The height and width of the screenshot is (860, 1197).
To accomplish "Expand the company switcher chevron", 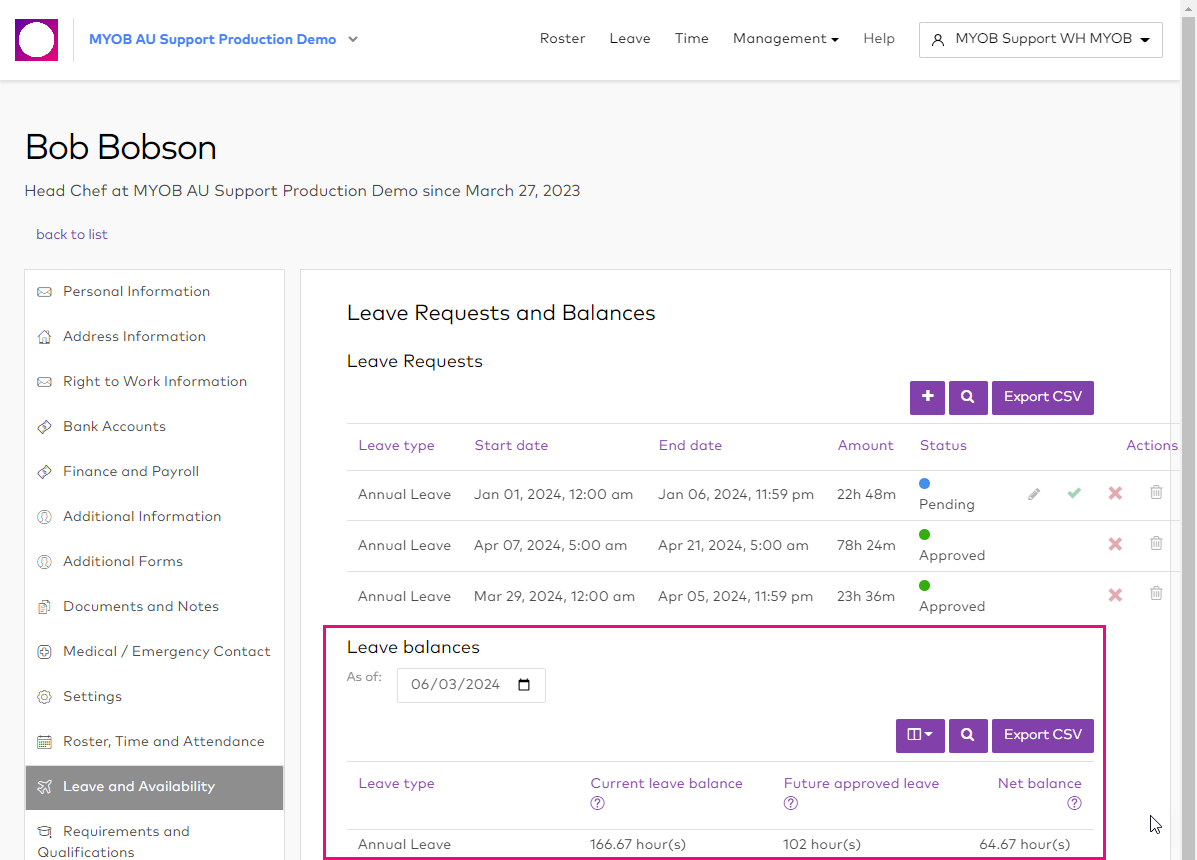I will (x=353, y=40).
